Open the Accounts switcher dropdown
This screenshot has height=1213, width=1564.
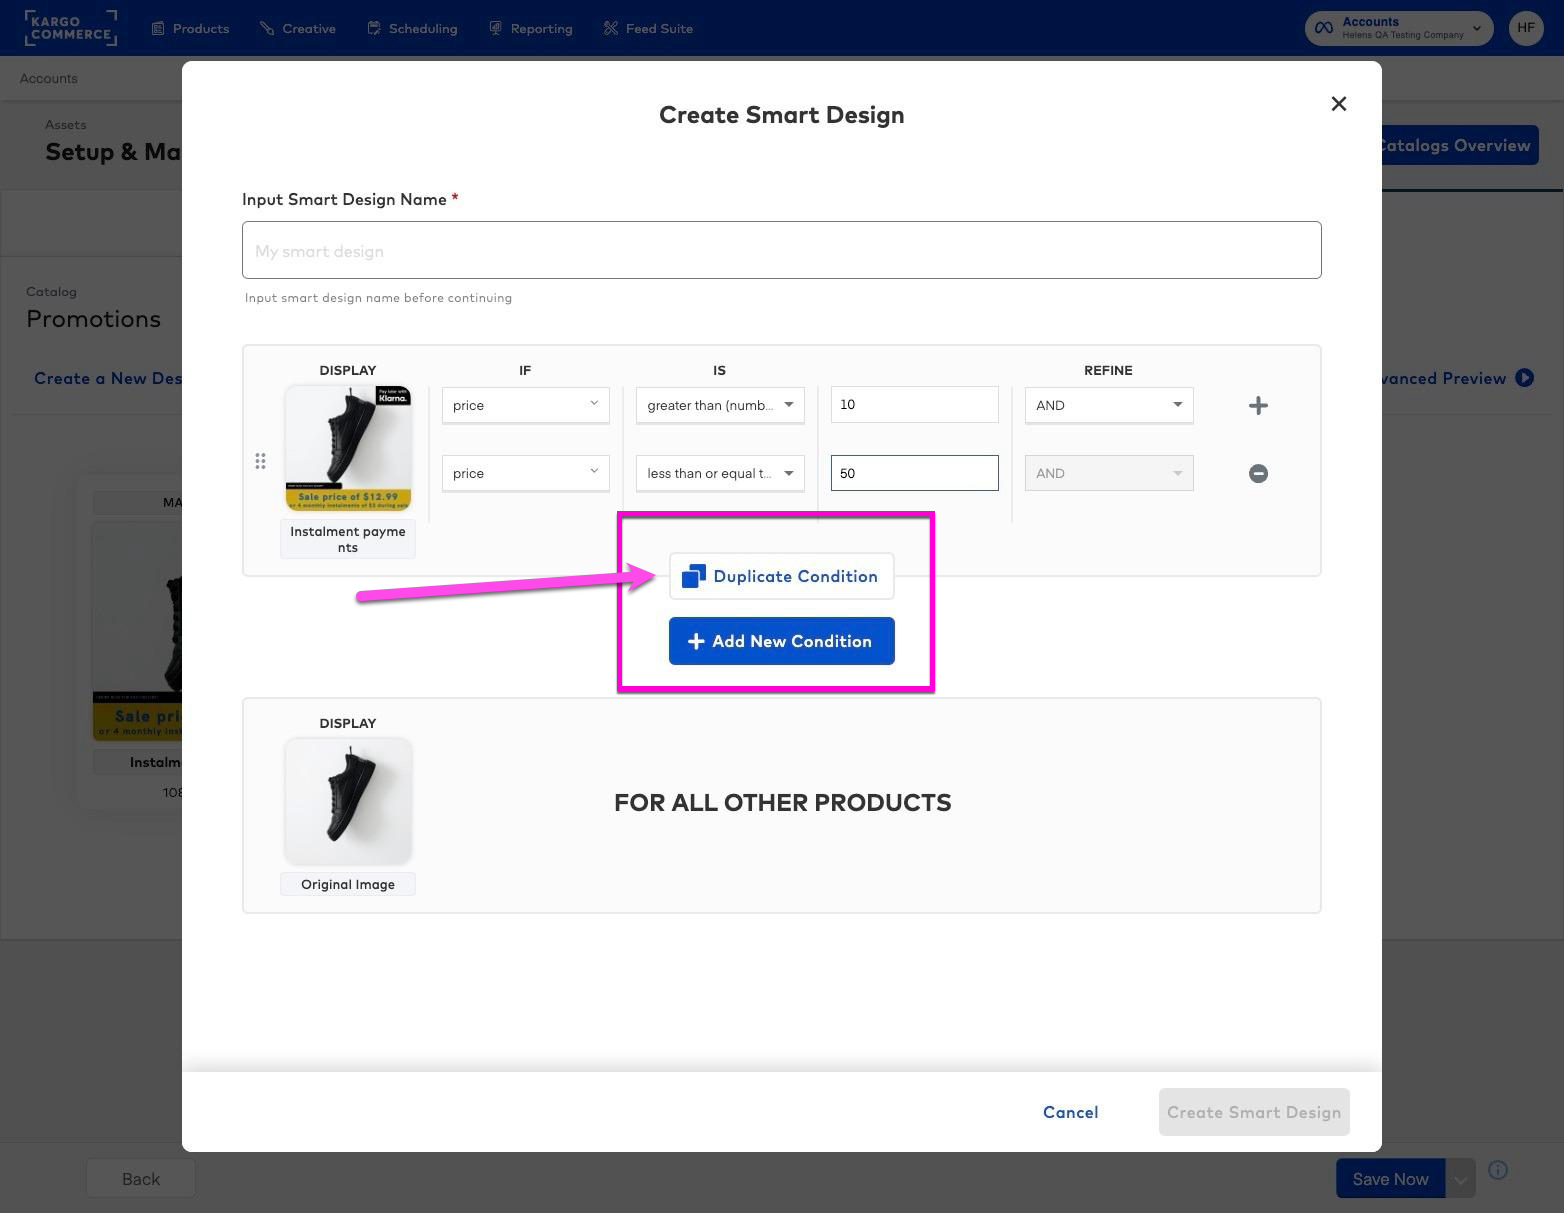tap(1398, 28)
